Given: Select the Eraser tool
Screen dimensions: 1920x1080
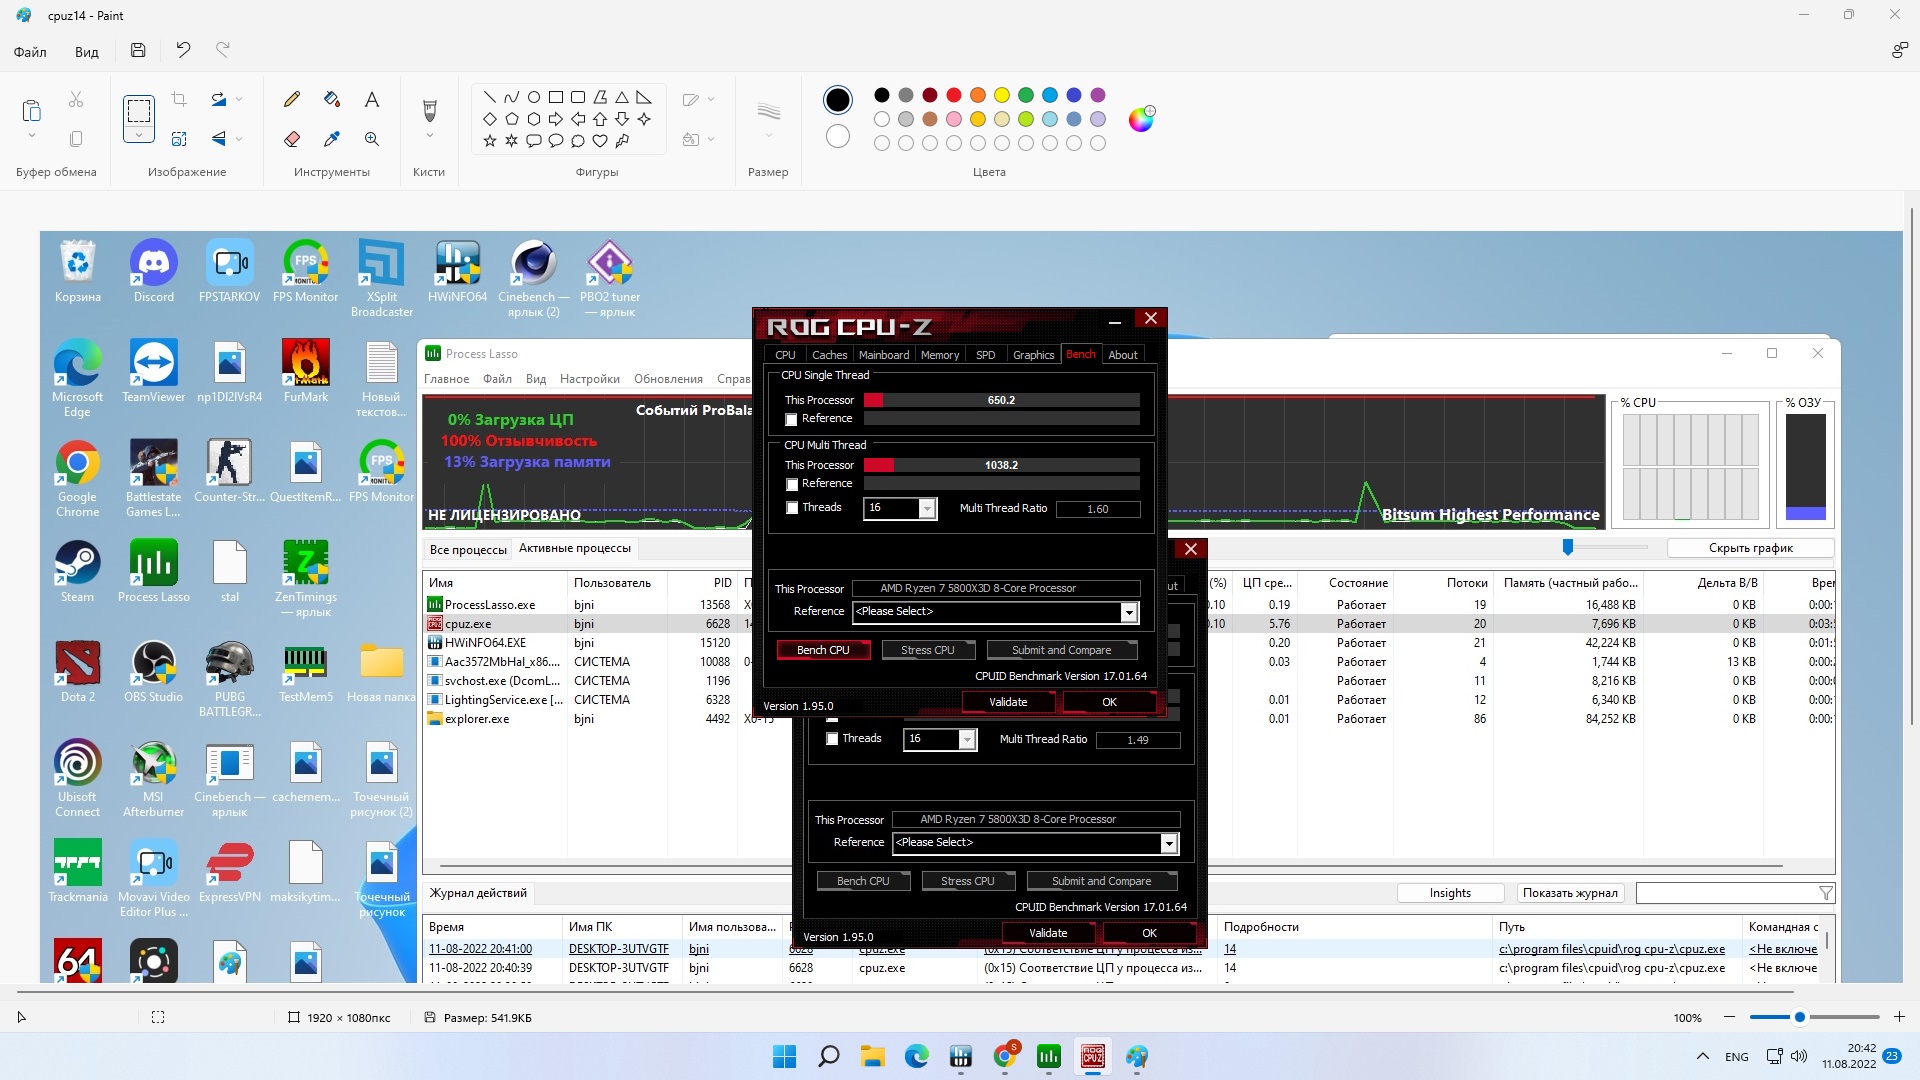Looking at the screenshot, I should (x=292, y=139).
